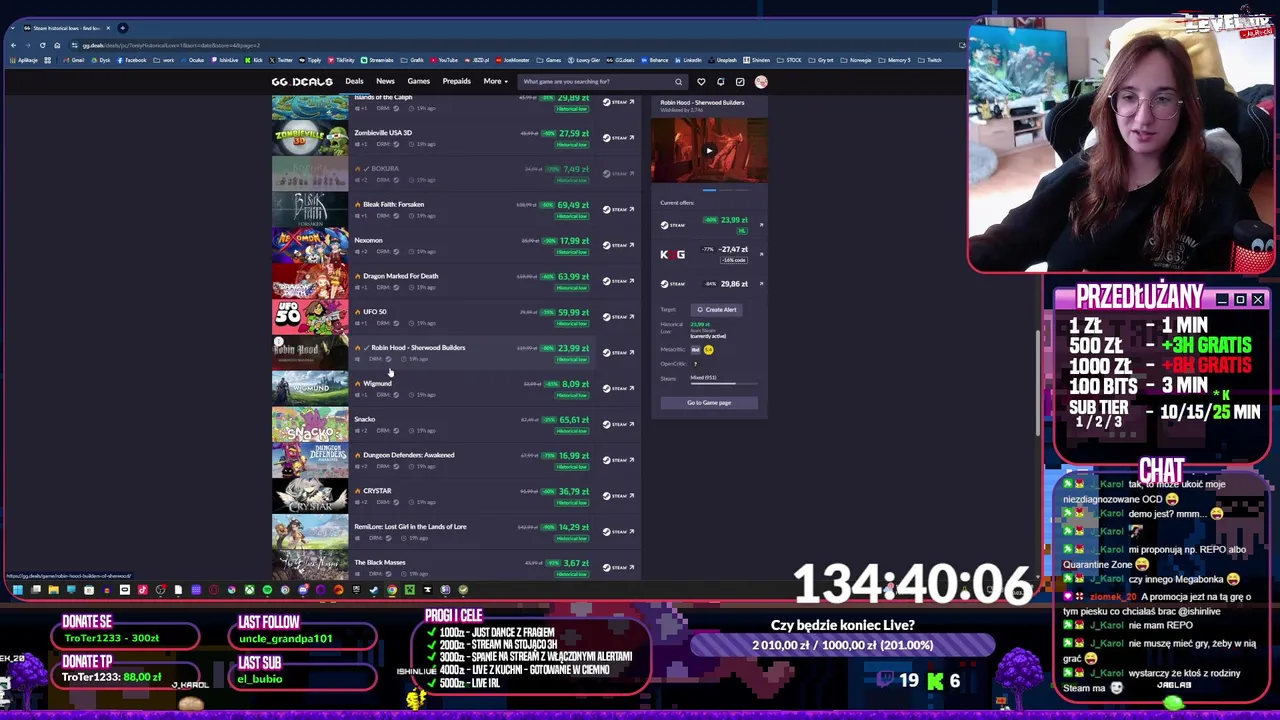Click the browser back arrow
This screenshot has height=720, width=1280.
[13, 45]
